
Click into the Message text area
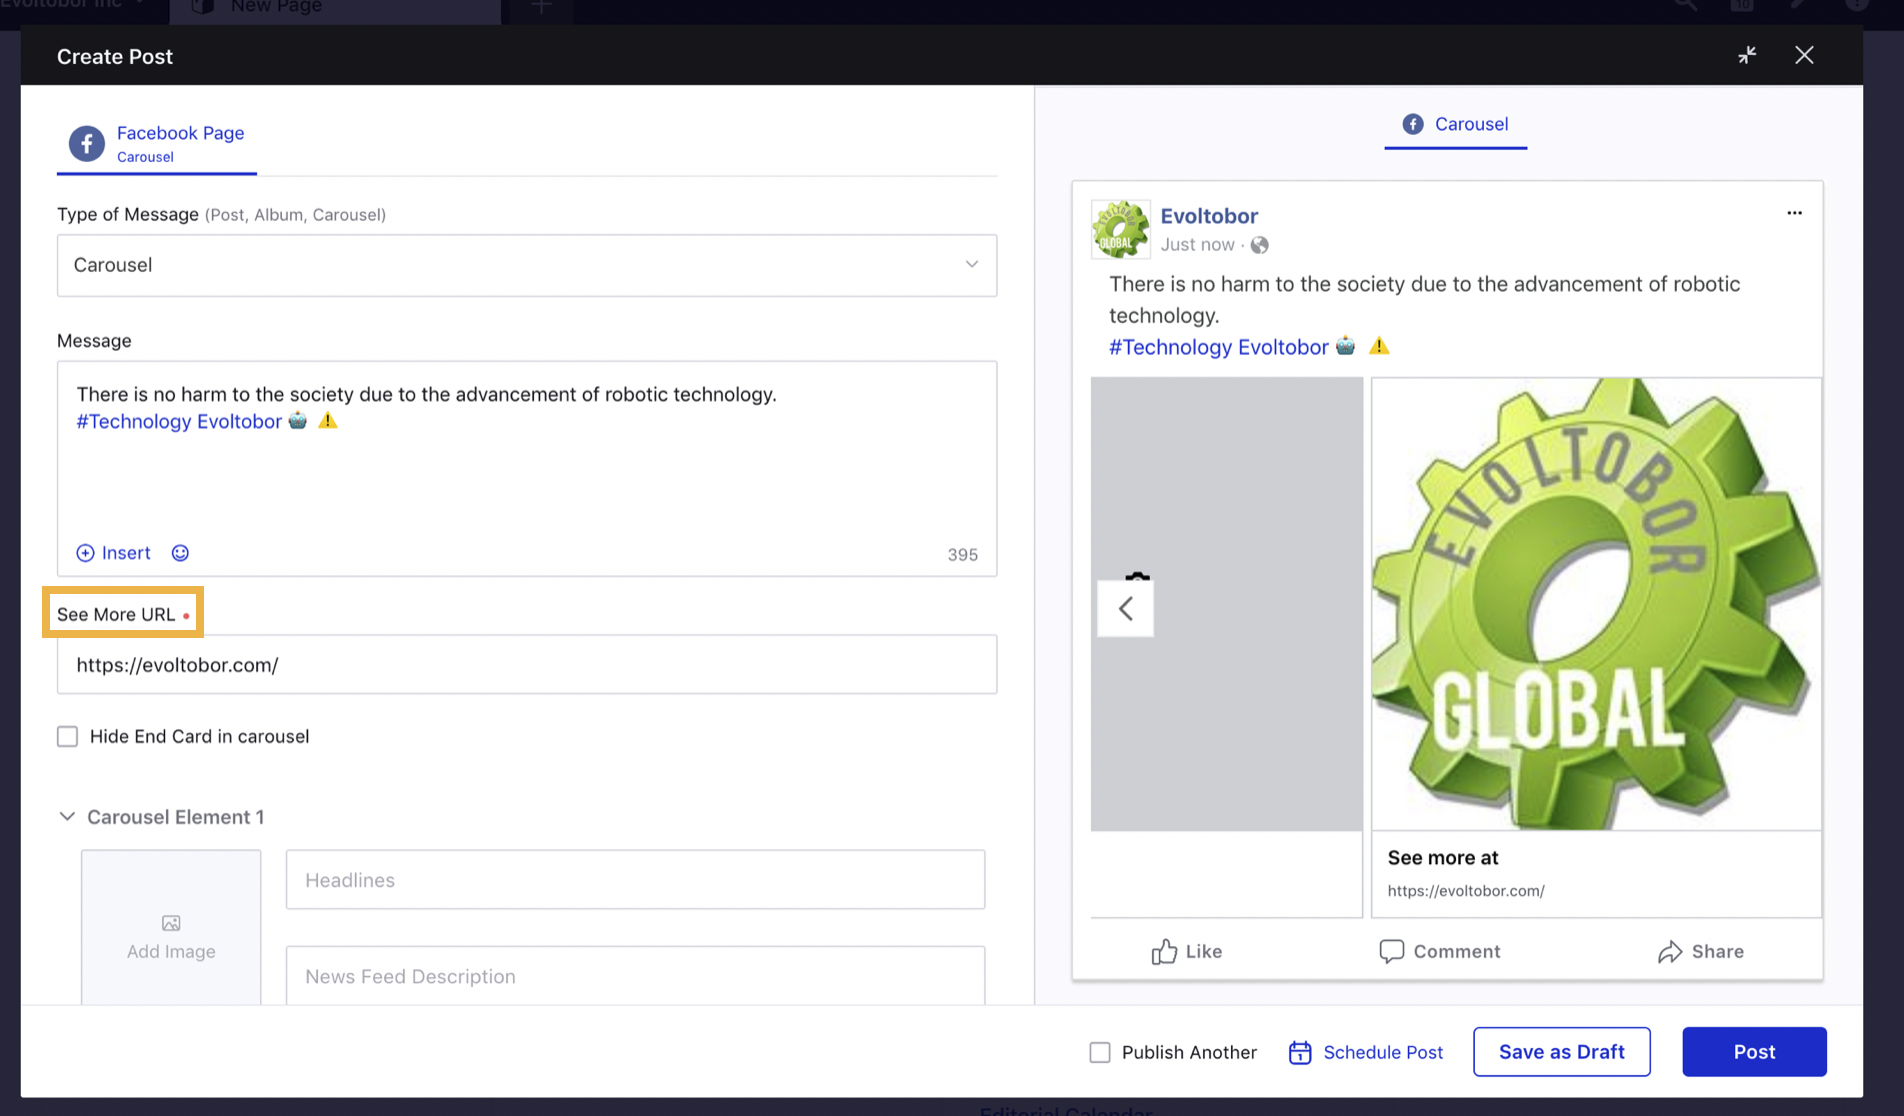[527, 470]
